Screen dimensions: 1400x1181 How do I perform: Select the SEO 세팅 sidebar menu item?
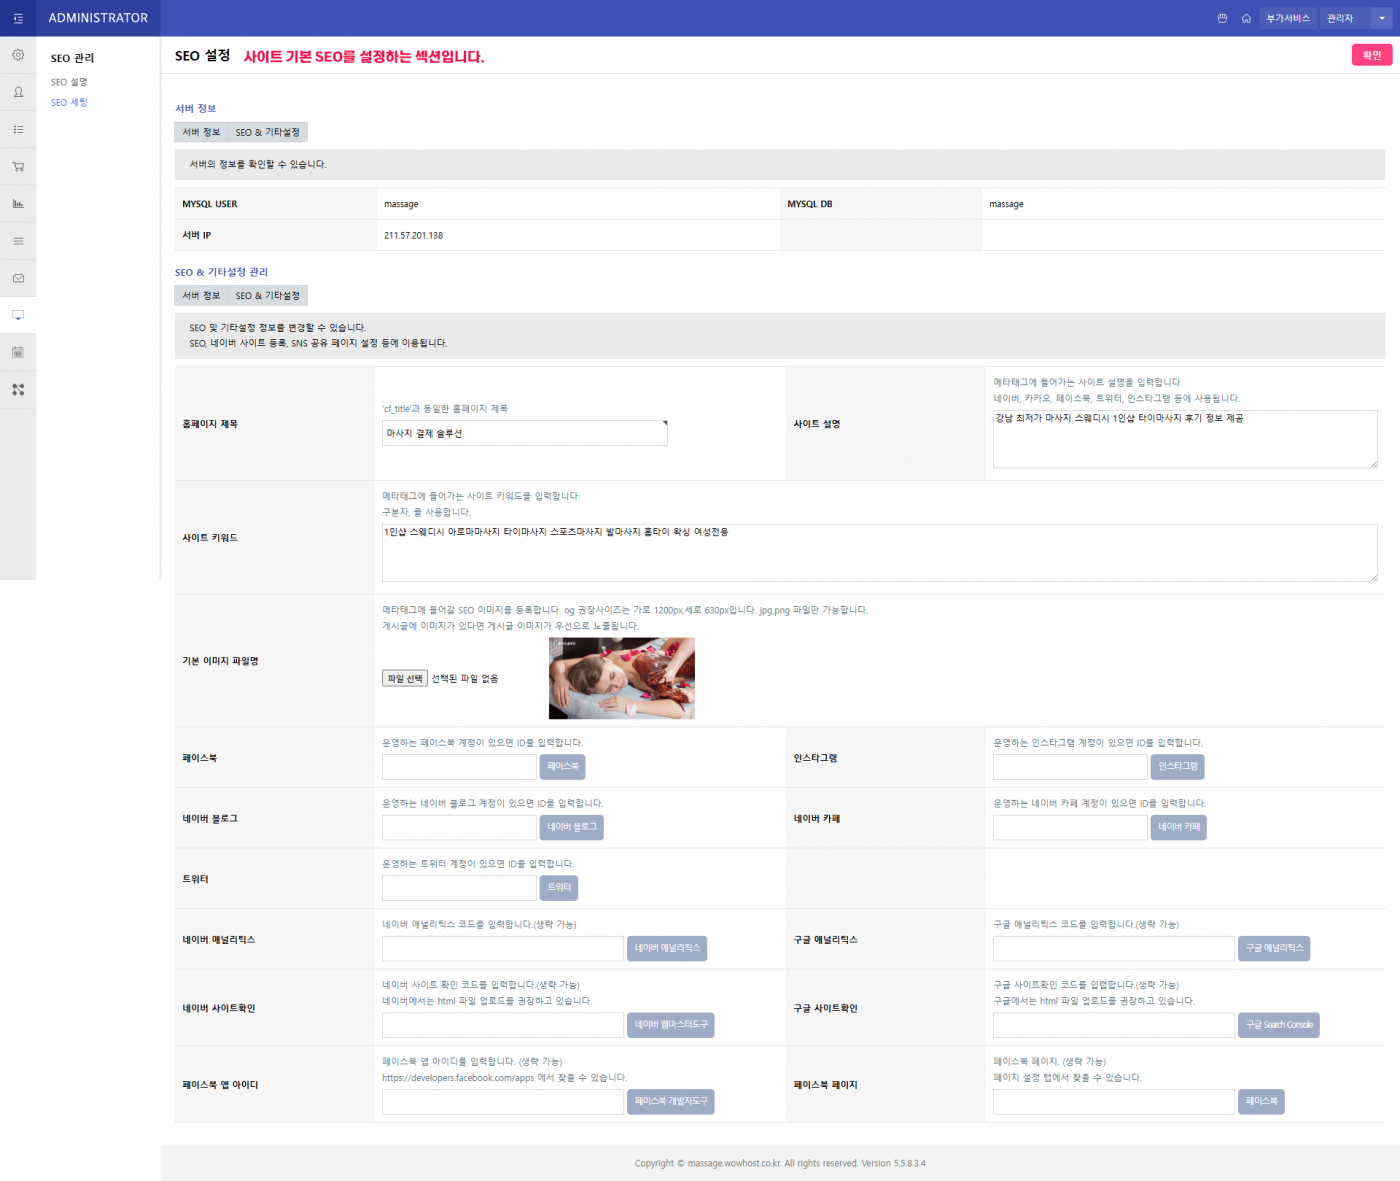click(x=69, y=102)
